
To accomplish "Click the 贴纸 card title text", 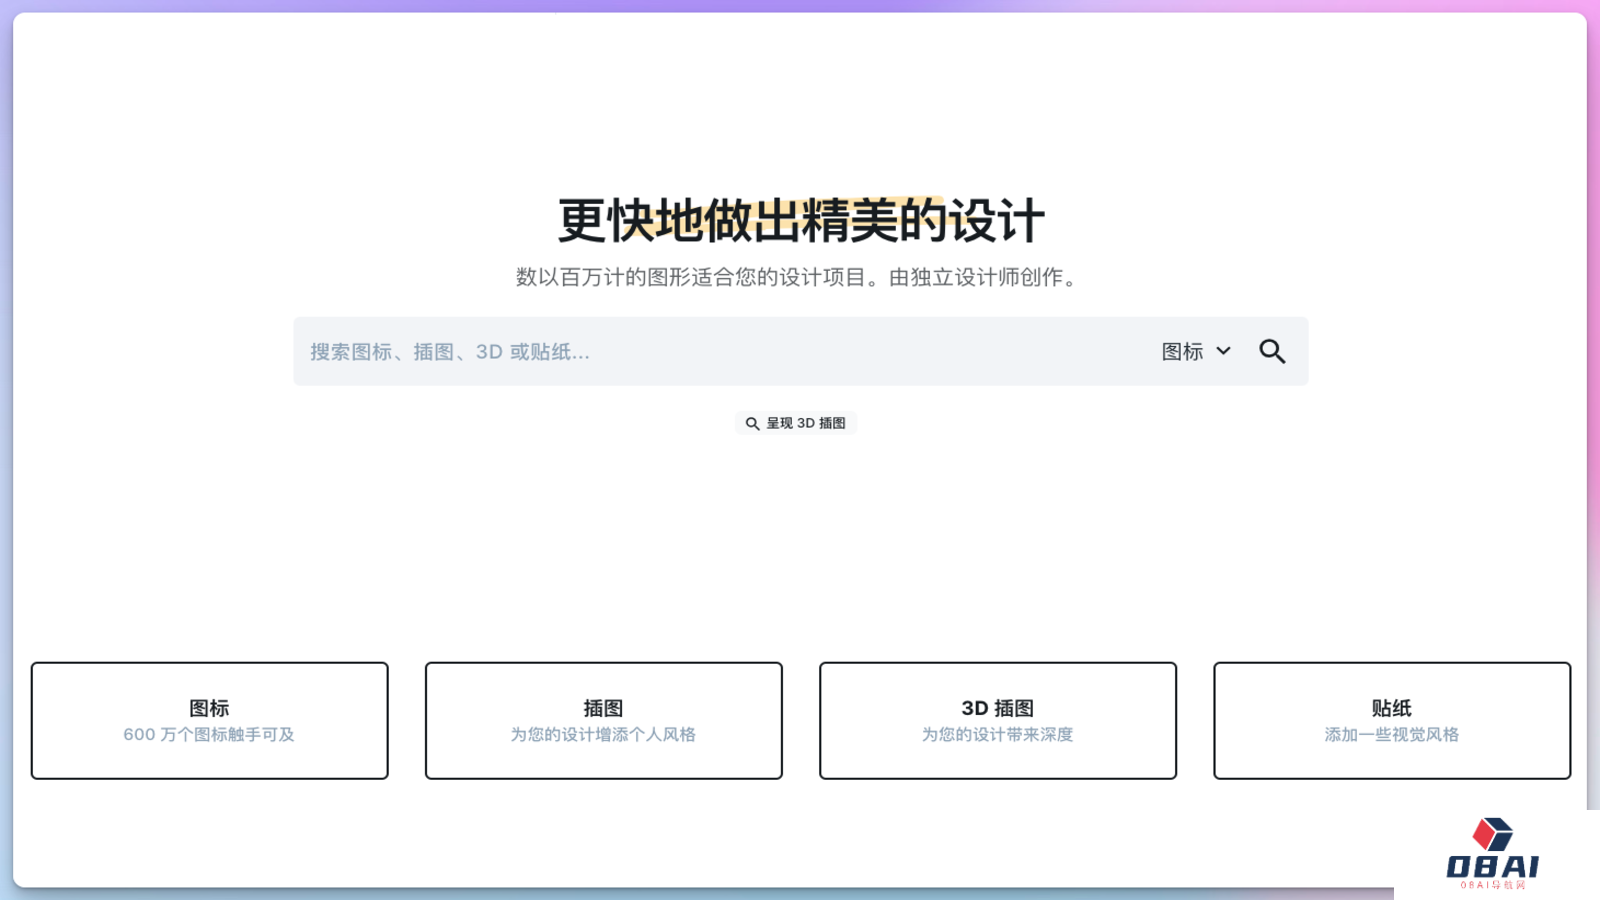I will click(1391, 707).
